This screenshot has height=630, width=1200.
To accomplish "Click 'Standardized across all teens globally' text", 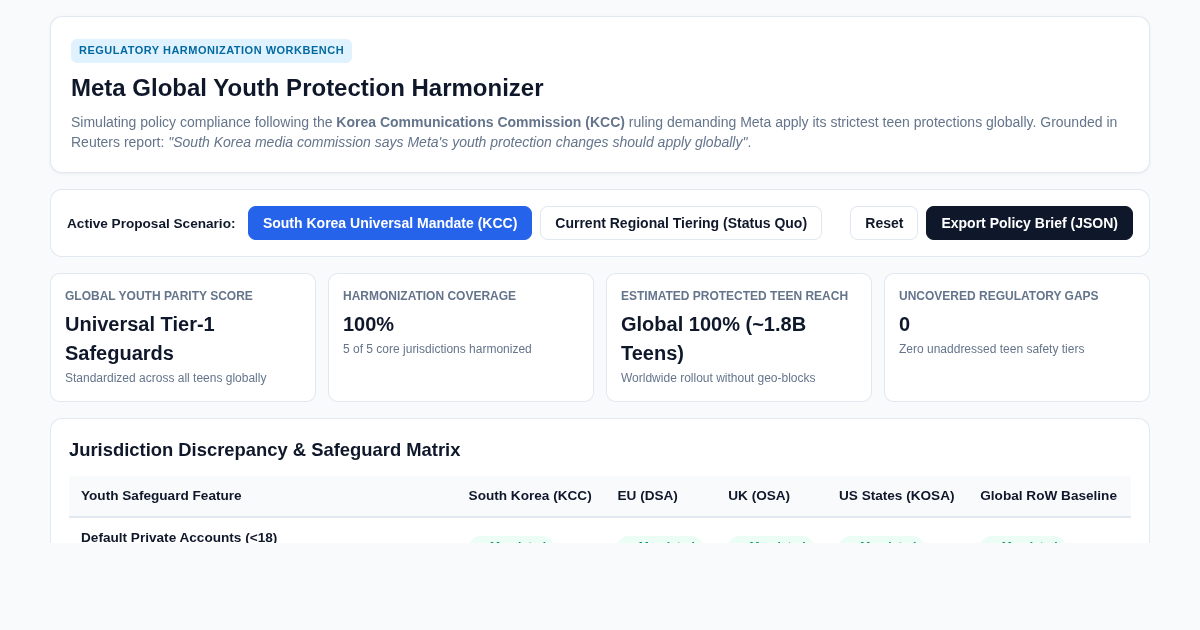I will [x=165, y=378].
